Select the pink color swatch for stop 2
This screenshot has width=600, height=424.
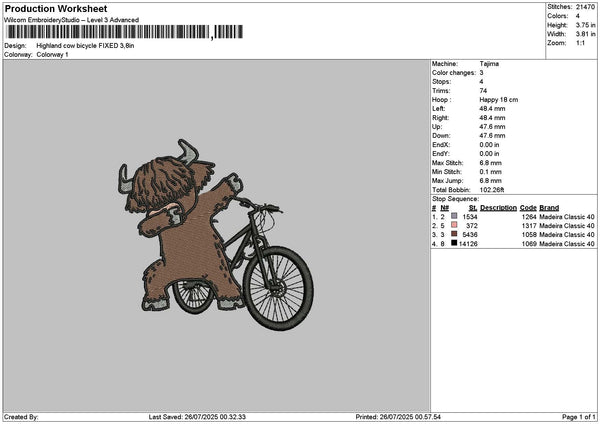click(x=455, y=225)
